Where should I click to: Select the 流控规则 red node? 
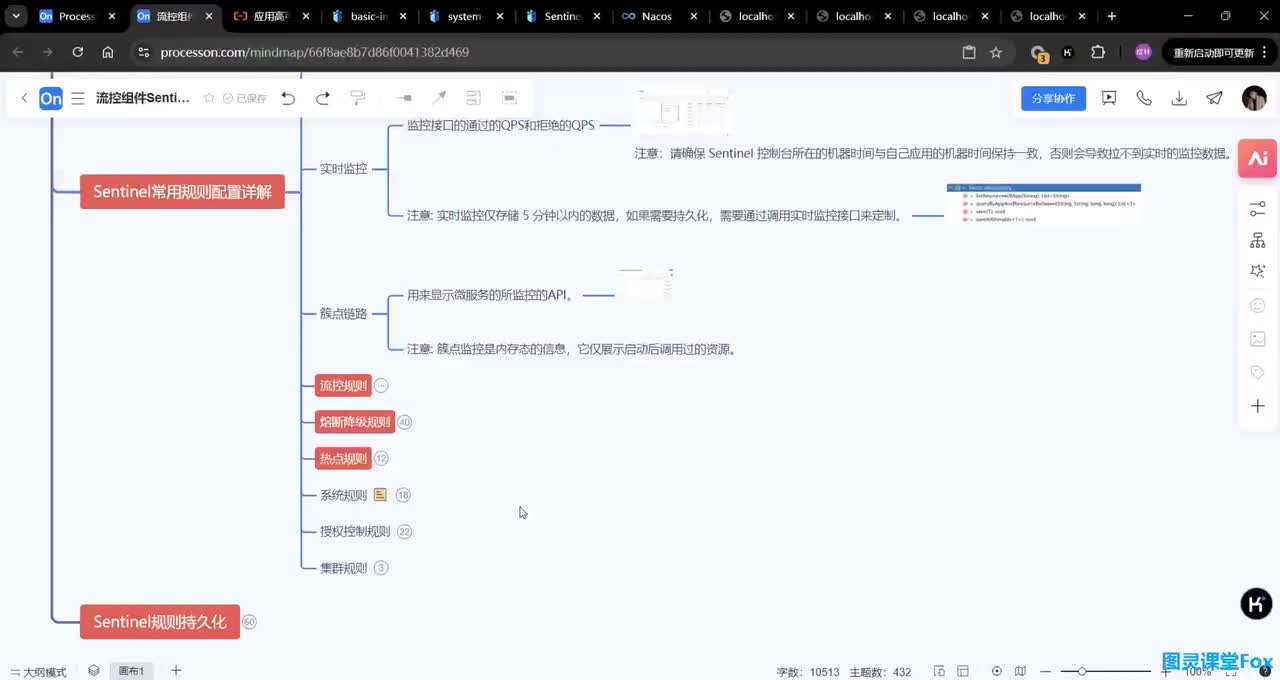(x=342, y=386)
